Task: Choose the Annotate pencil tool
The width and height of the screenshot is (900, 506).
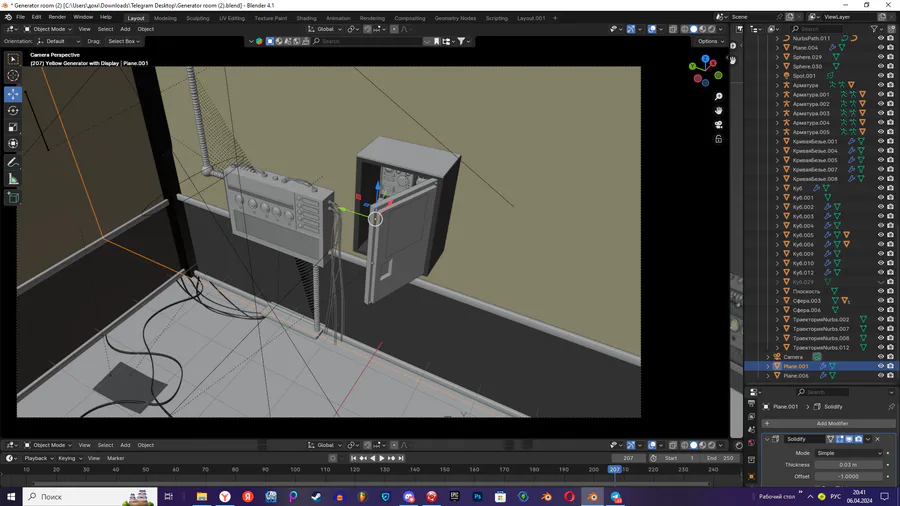Action: (x=13, y=162)
